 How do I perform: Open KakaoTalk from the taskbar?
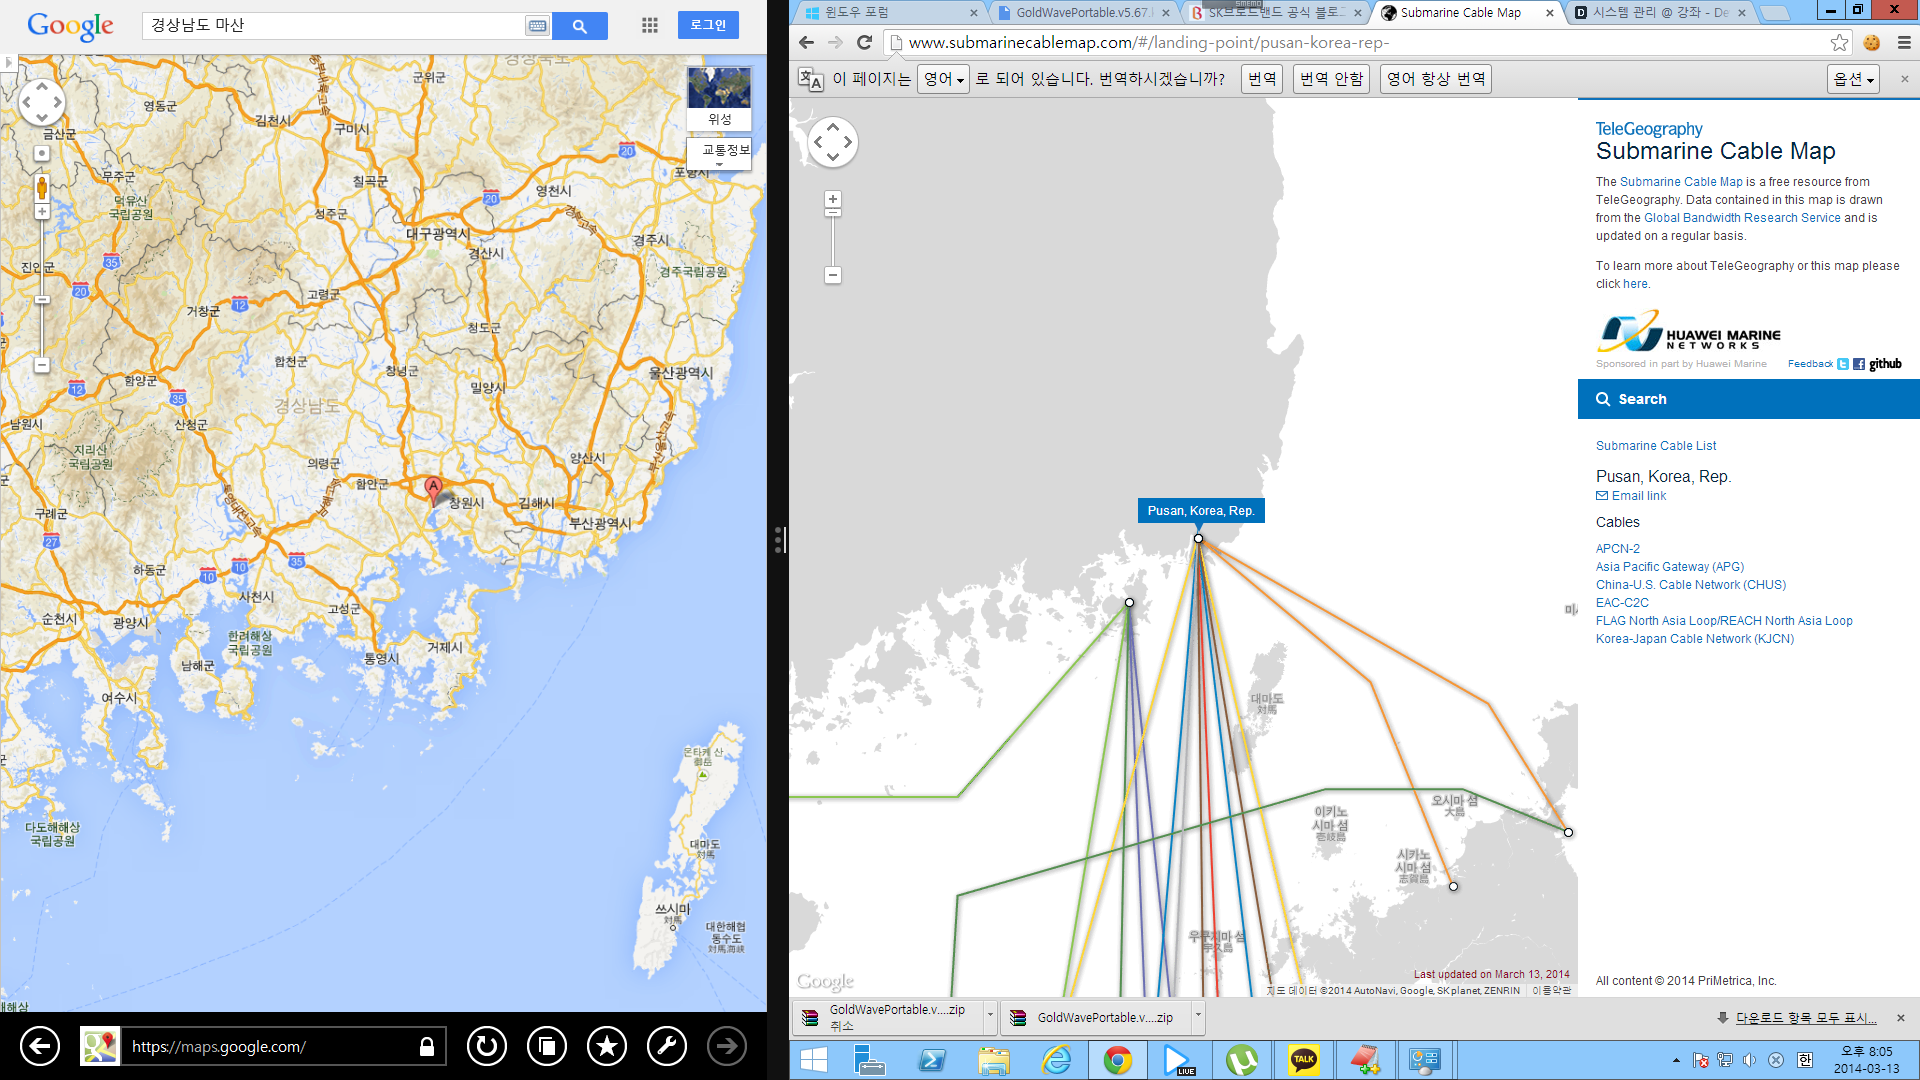click(1303, 1060)
